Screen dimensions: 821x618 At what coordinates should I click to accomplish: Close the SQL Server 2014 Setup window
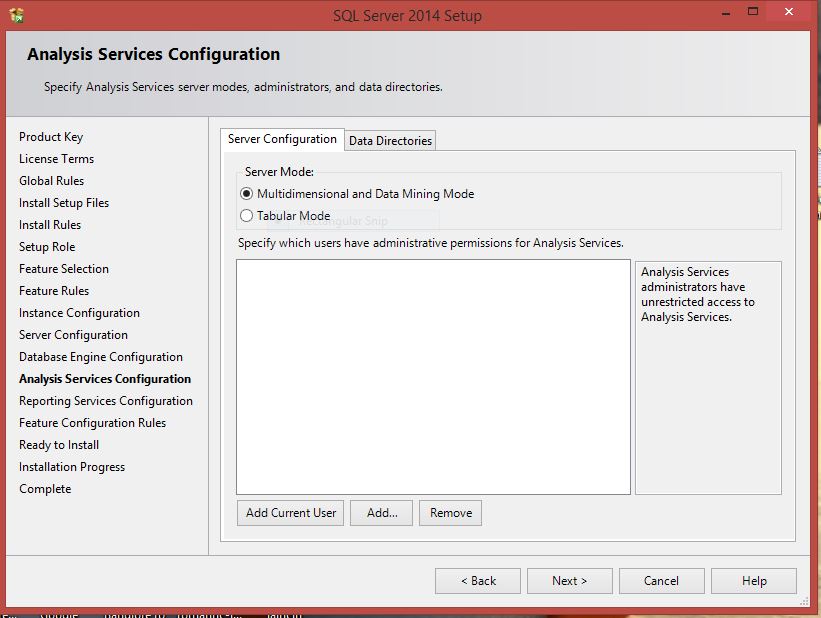coord(790,12)
